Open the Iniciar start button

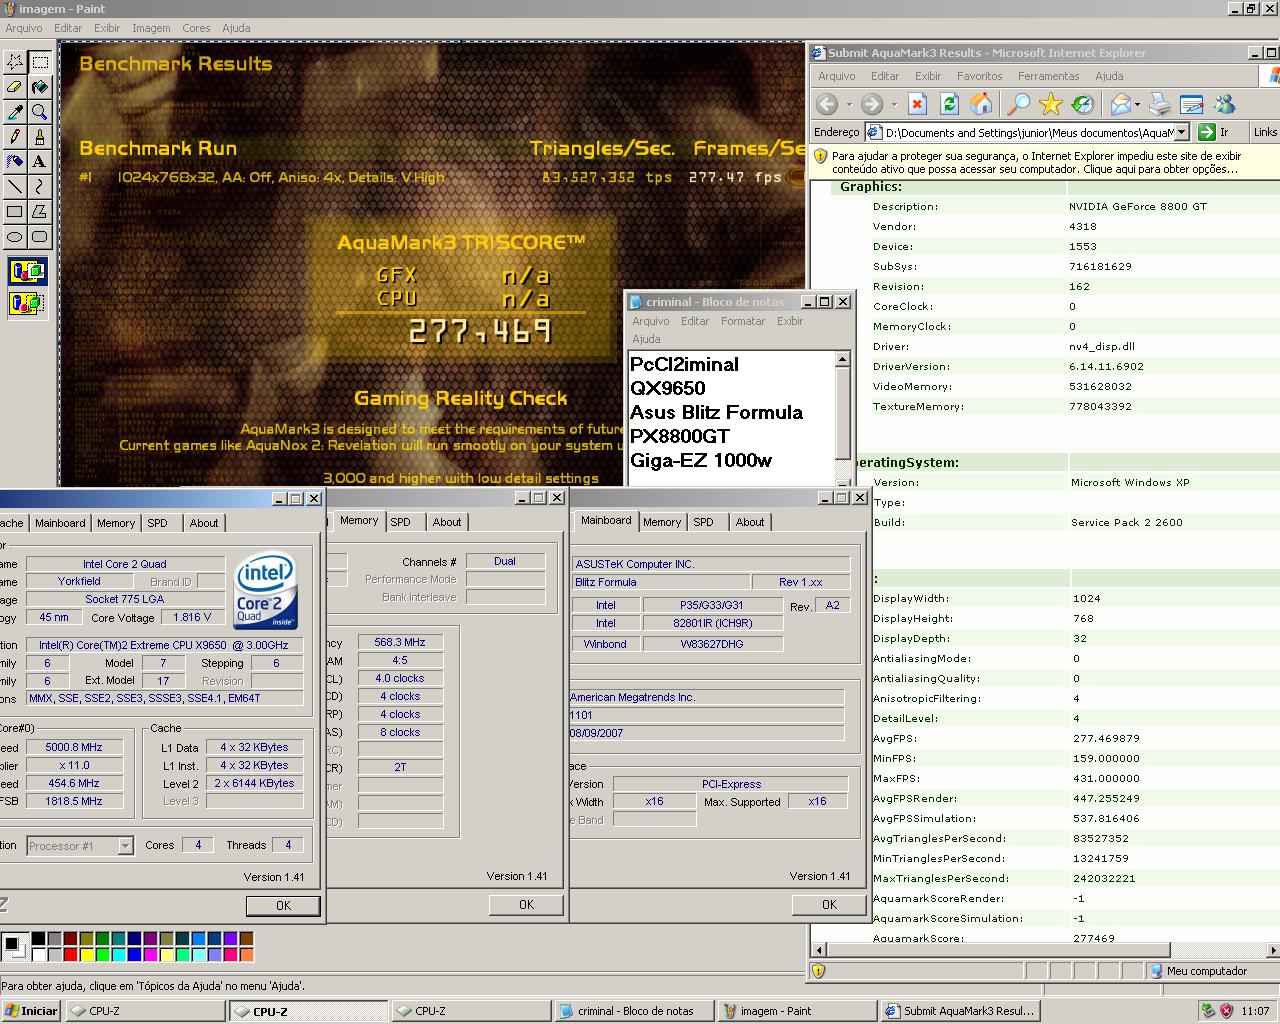31,1011
